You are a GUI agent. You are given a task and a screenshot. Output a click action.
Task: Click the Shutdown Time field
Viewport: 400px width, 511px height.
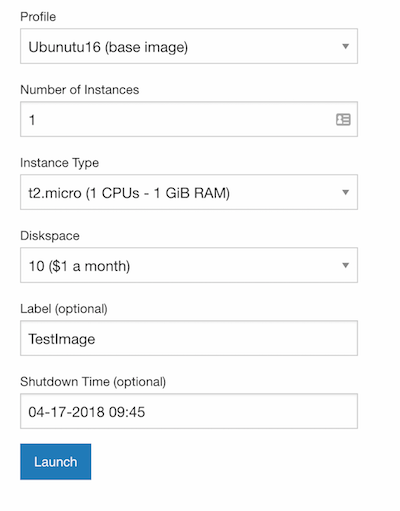click(189, 411)
